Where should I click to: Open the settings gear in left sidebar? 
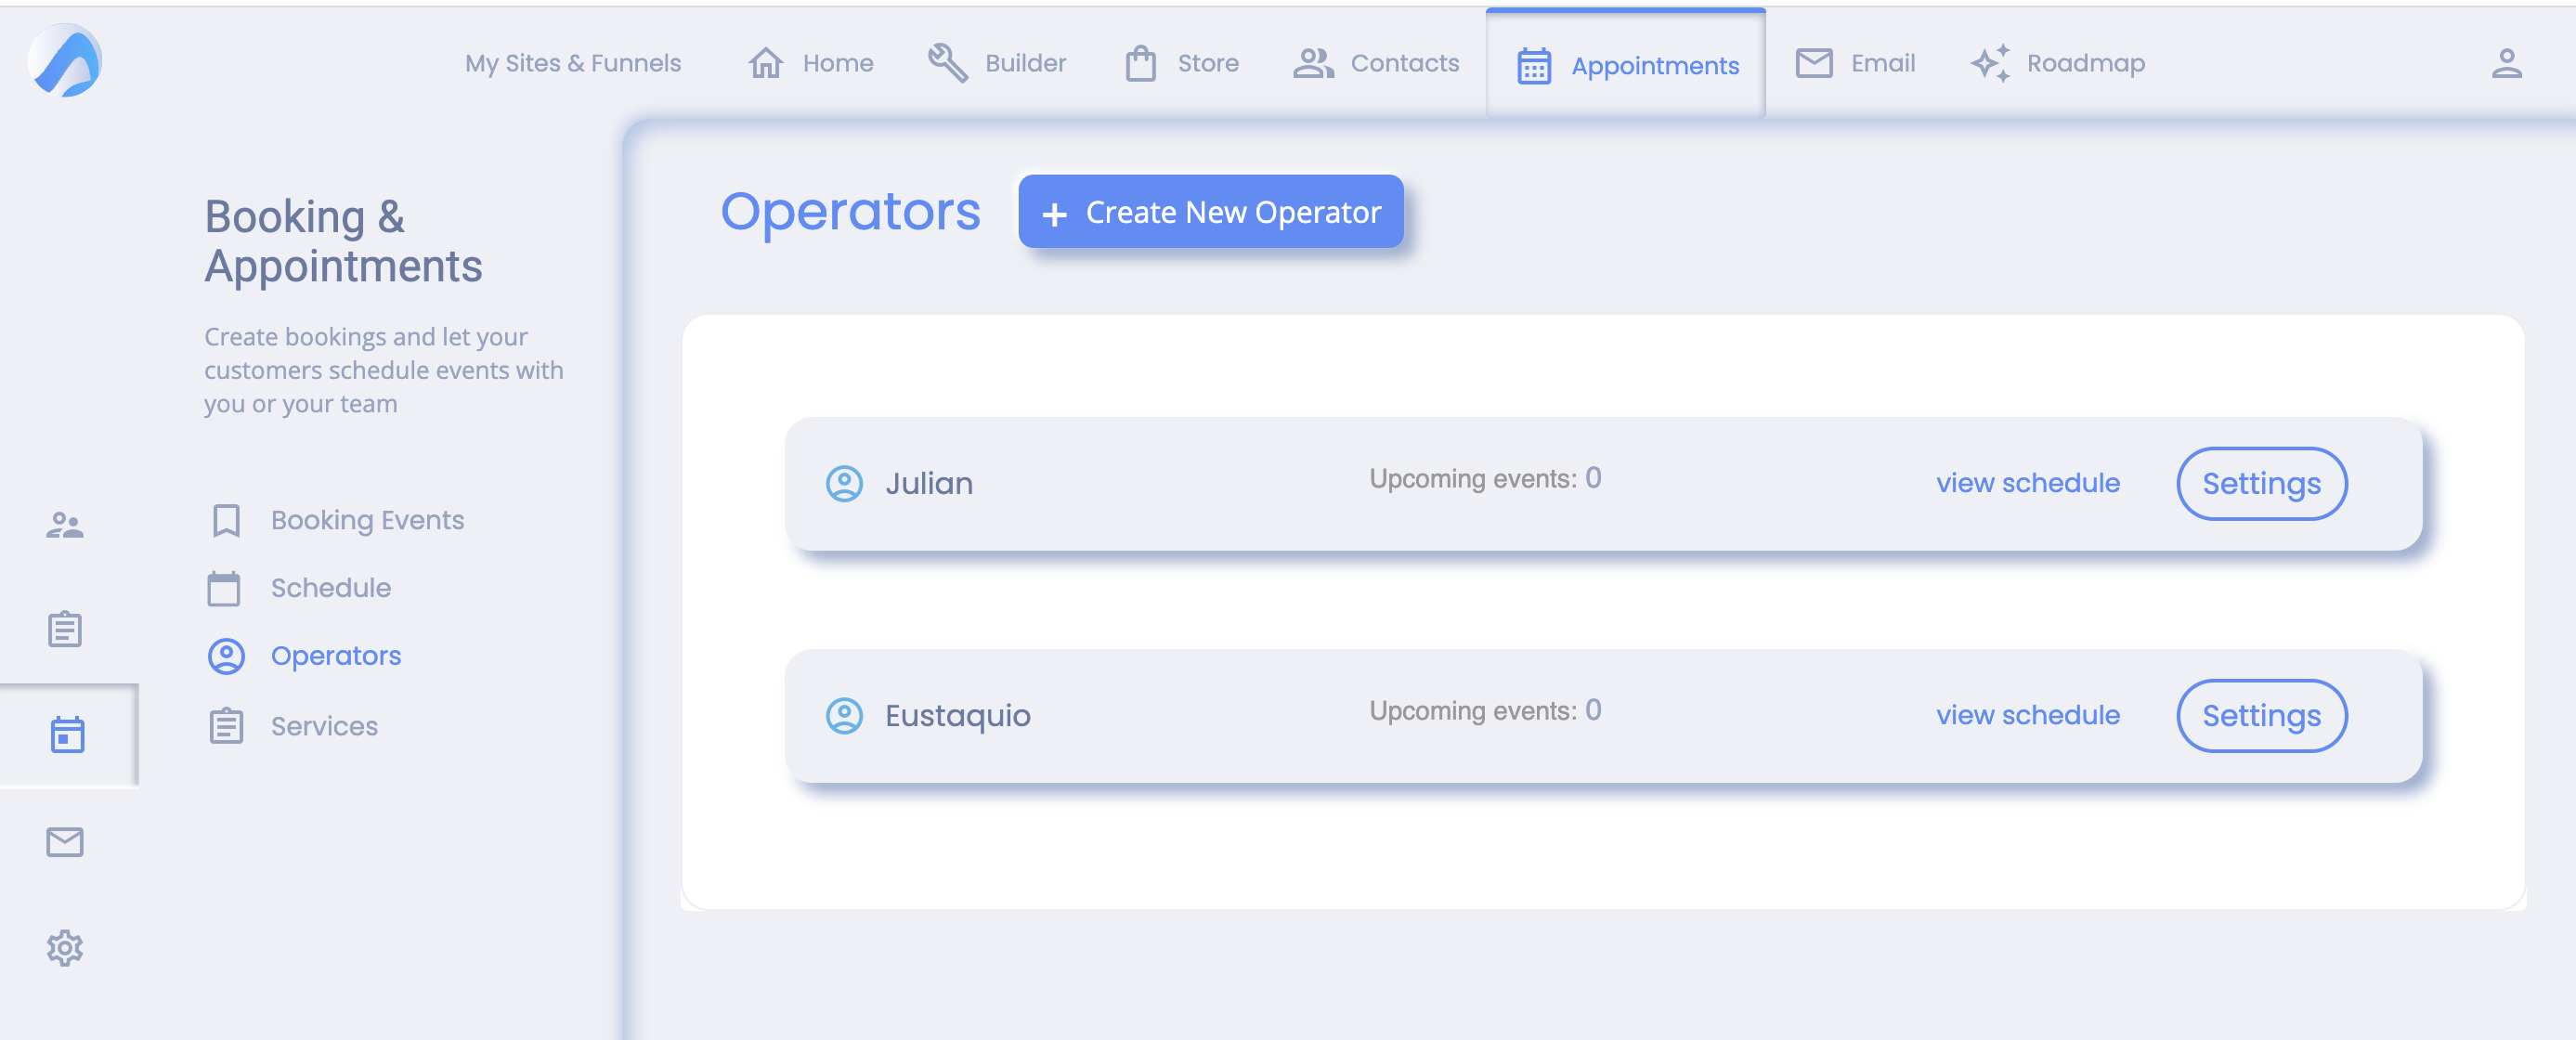point(65,947)
